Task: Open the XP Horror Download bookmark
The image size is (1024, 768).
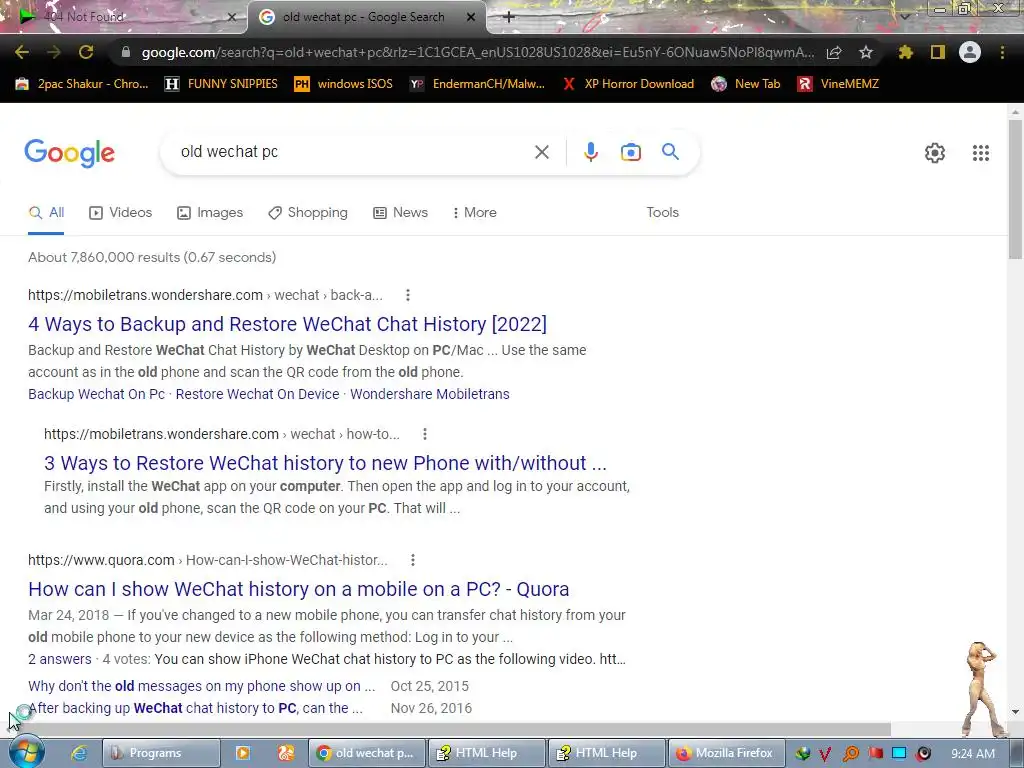Action: (x=628, y=84)
